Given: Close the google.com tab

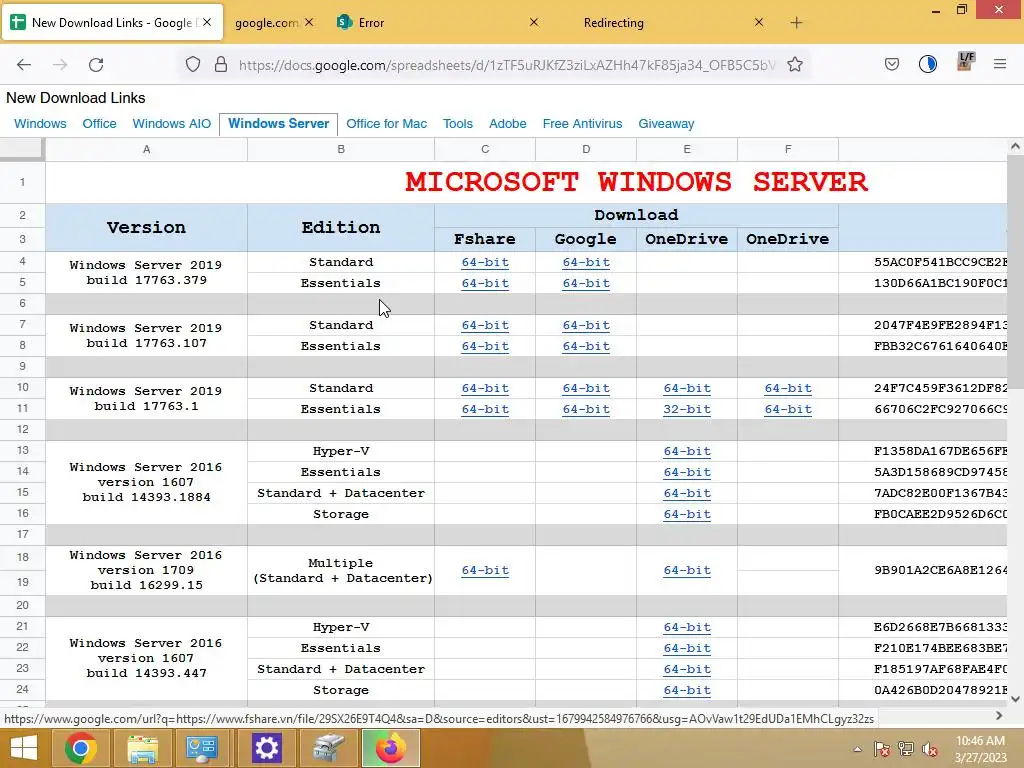Looking at the screenshot, I should tap(309, 22).
